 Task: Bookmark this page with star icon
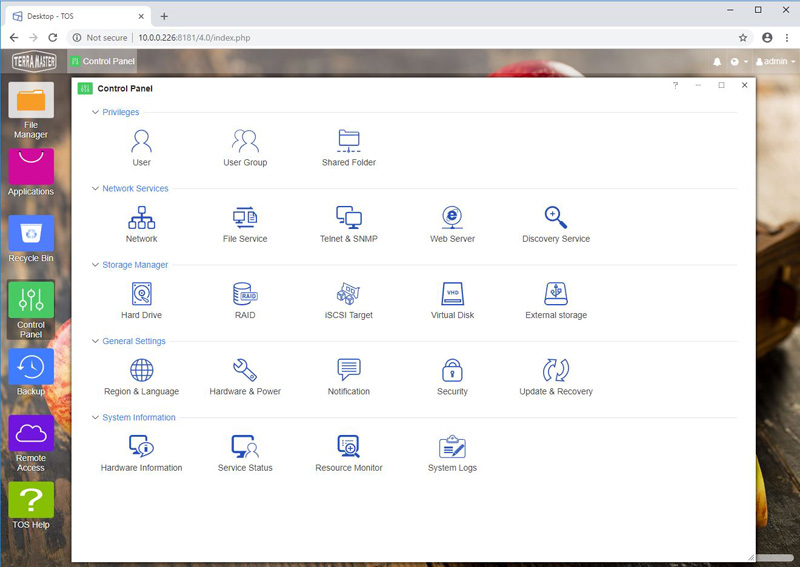pos(743,38)
